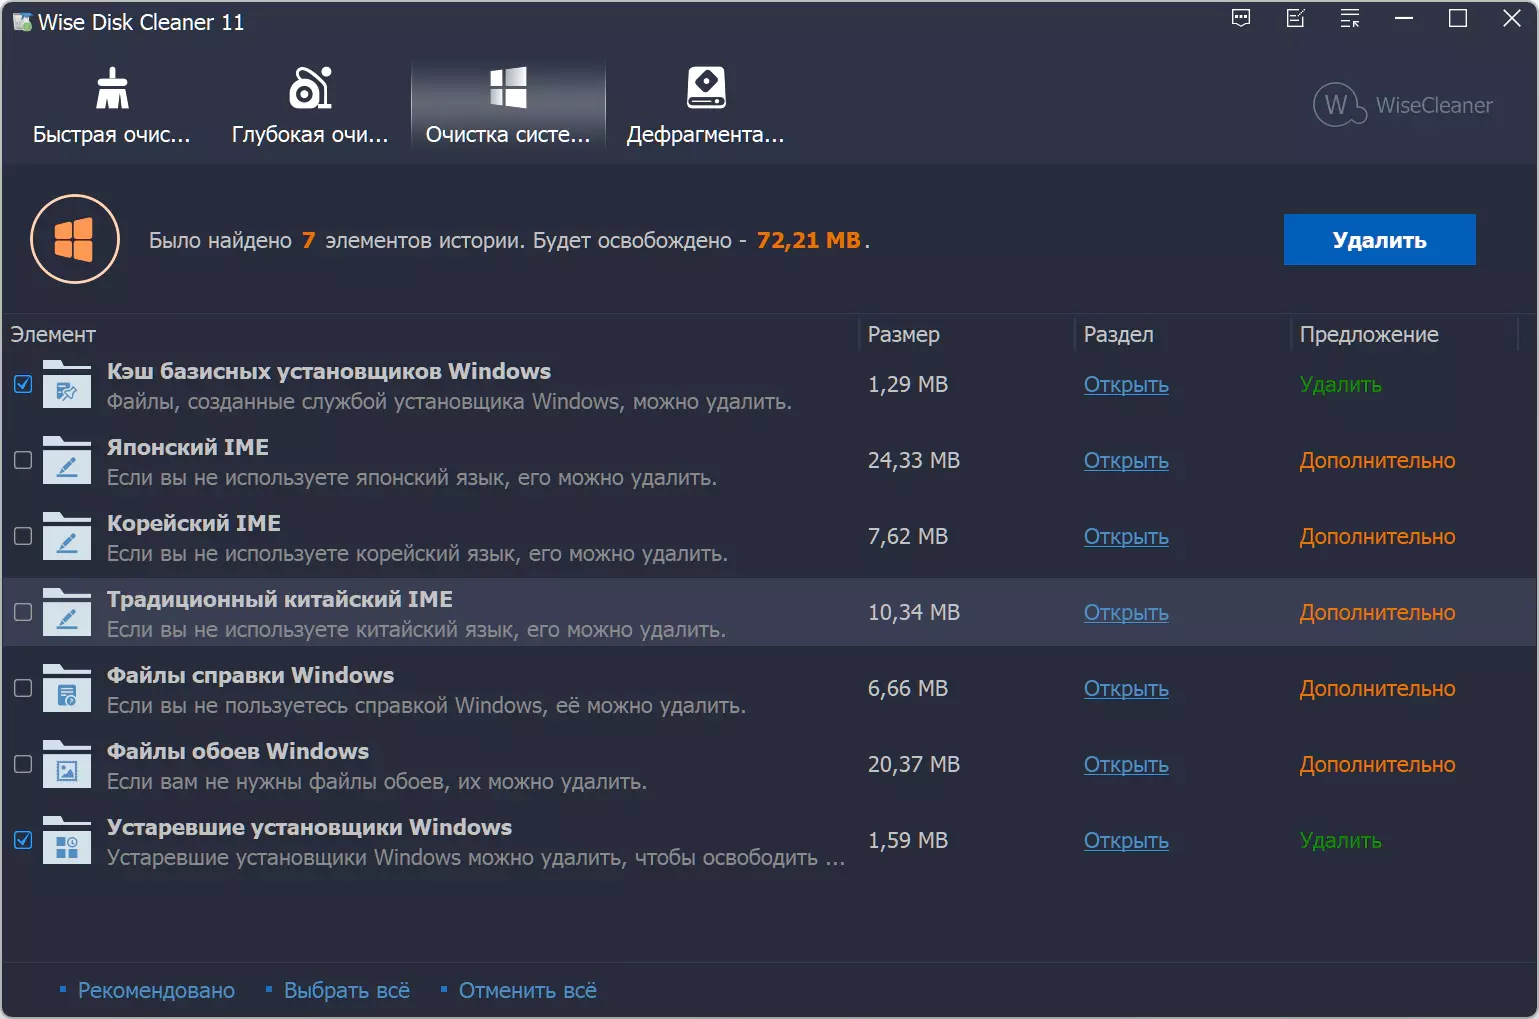Click the folder icon for Кэш базисных установщиков

(x=67, y=384)
